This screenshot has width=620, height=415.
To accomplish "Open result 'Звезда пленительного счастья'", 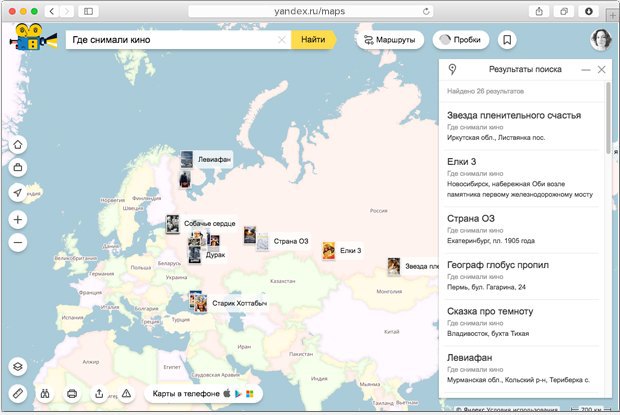I will pyautogui.click(x=522, y=126).
